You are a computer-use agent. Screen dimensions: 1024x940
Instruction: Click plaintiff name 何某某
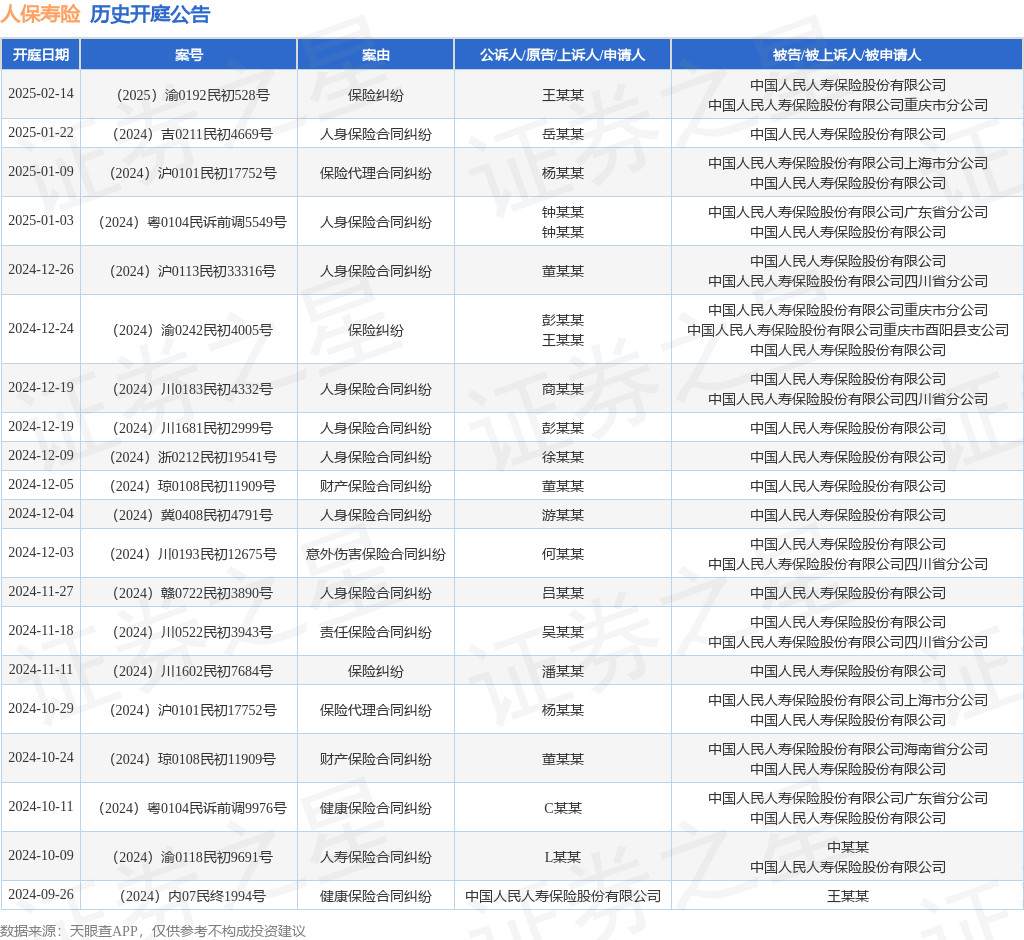pyautogui.click(x=562, y=555)
